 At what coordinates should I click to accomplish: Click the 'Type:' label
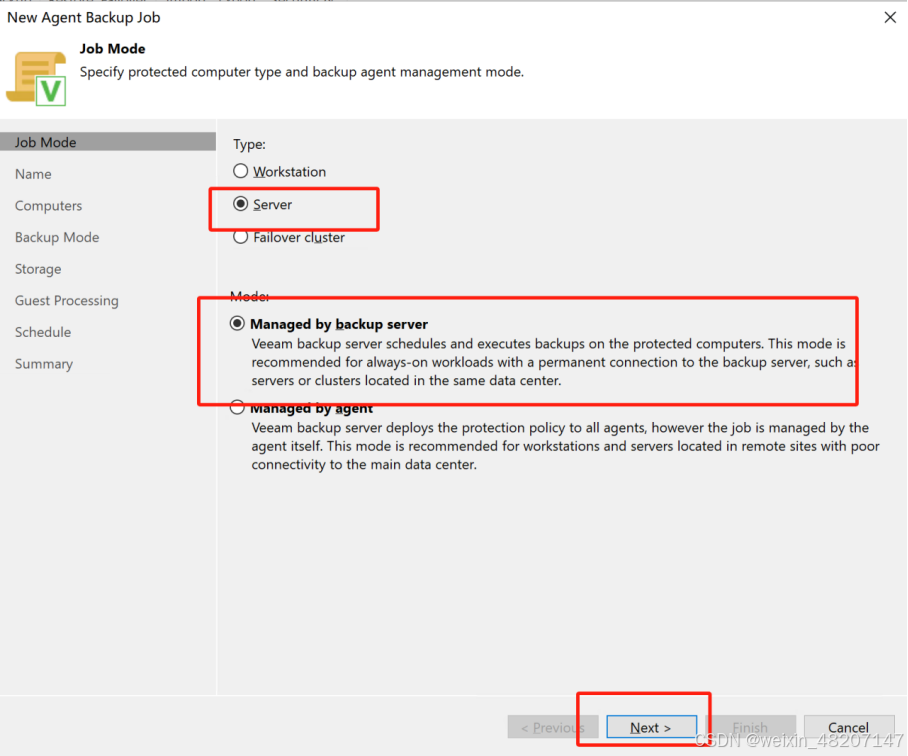tap(249, 144)
